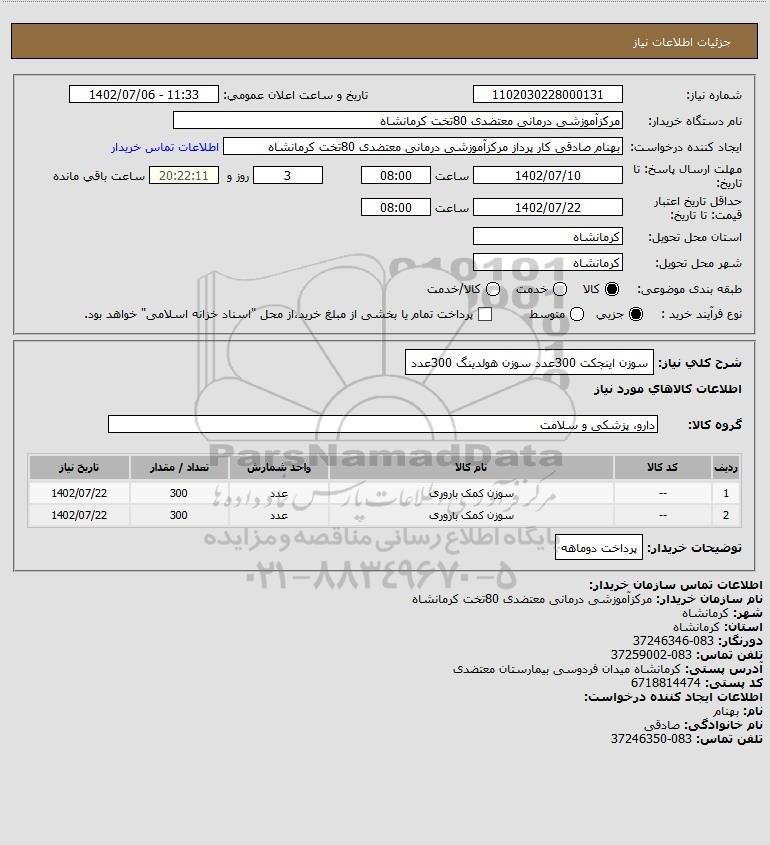Choose the جزیی purchase type radio
The width and height of the screenshot is (770, 845).
pos(636,314)
